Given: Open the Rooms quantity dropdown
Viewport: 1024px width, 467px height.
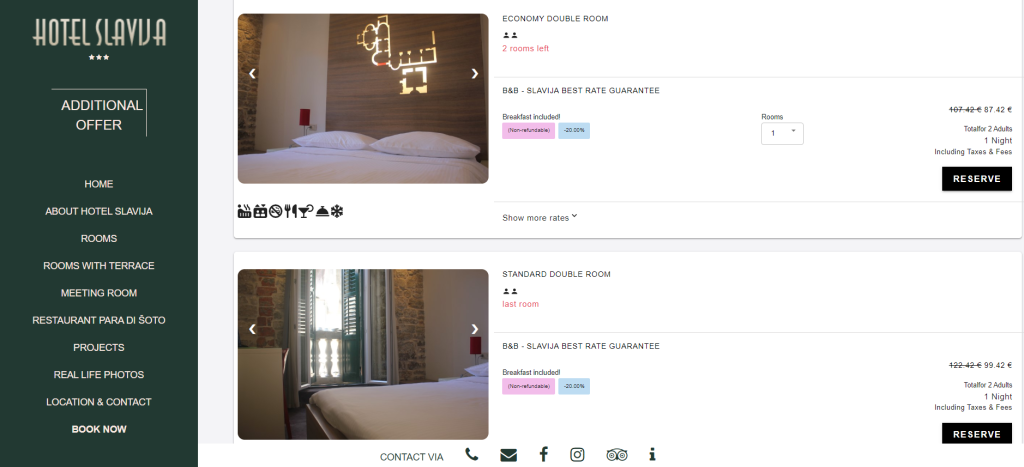Looking at the screenshot, I should click(782, 133).
